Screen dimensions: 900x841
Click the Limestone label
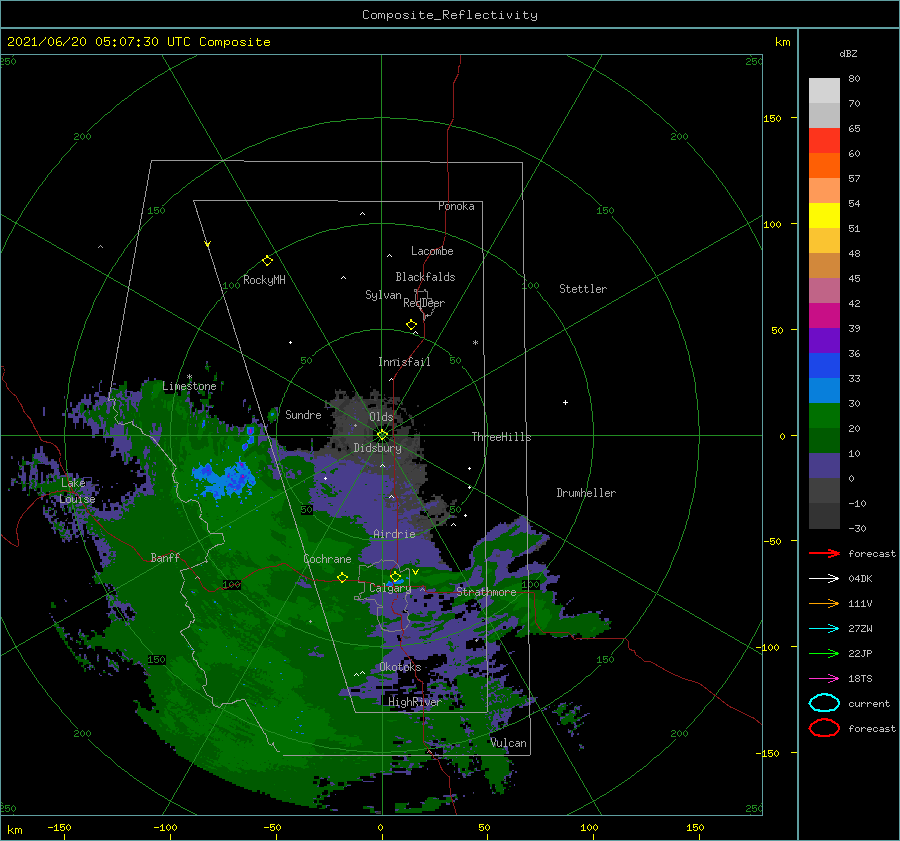[189, 386]
